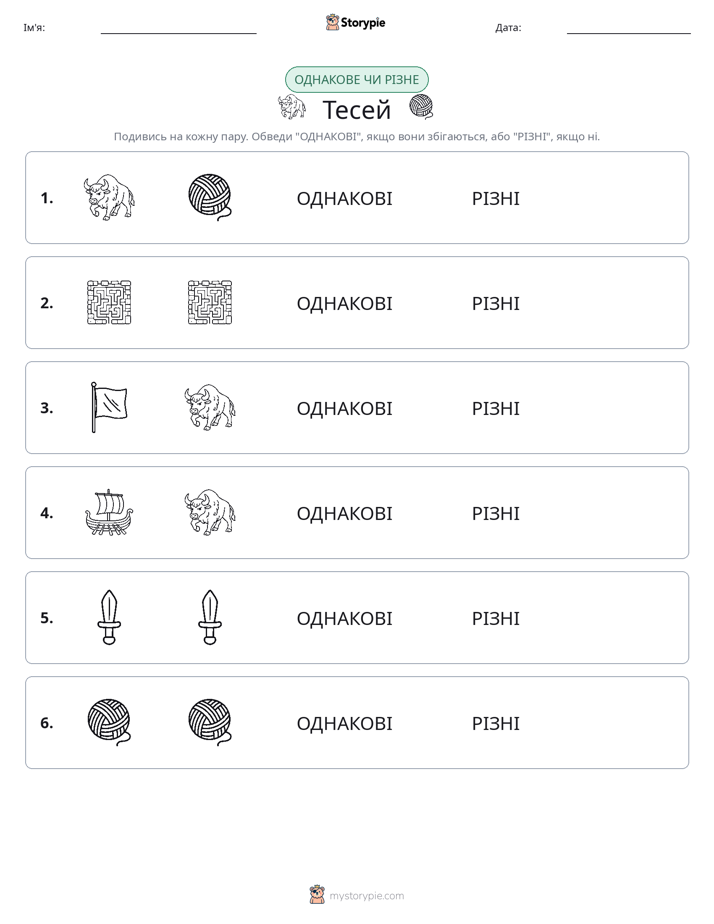
Task: Click the left sword icon in row 5
Action: [x=109, y=617]
